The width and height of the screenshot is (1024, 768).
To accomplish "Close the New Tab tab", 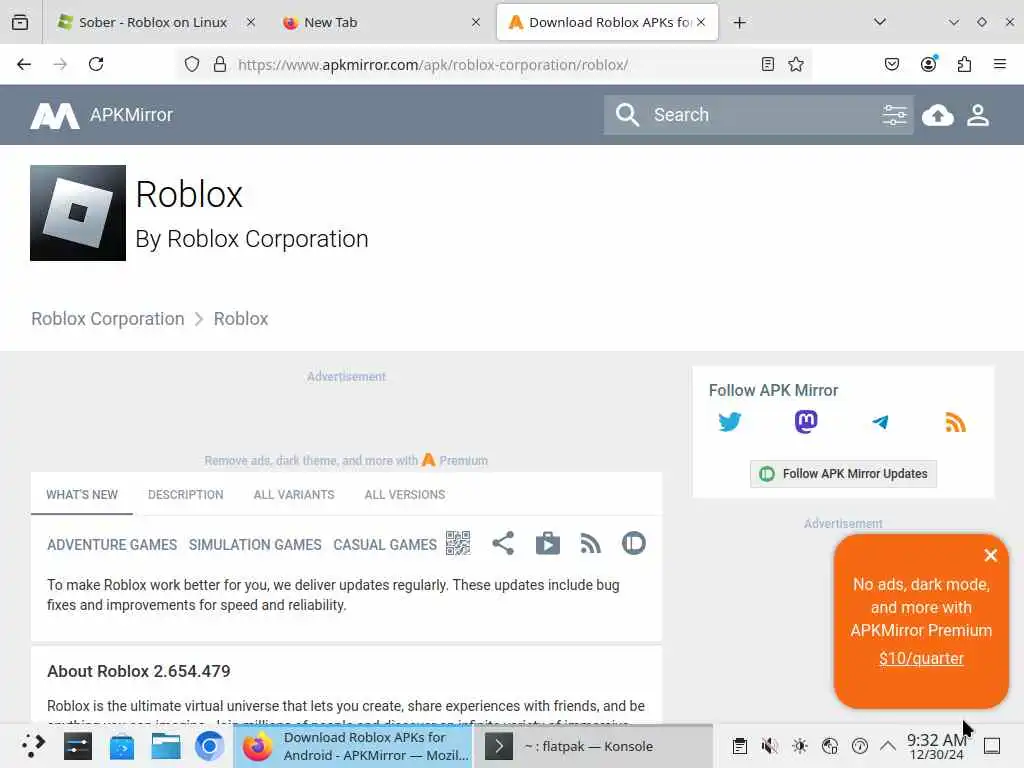I will point(476,22).
